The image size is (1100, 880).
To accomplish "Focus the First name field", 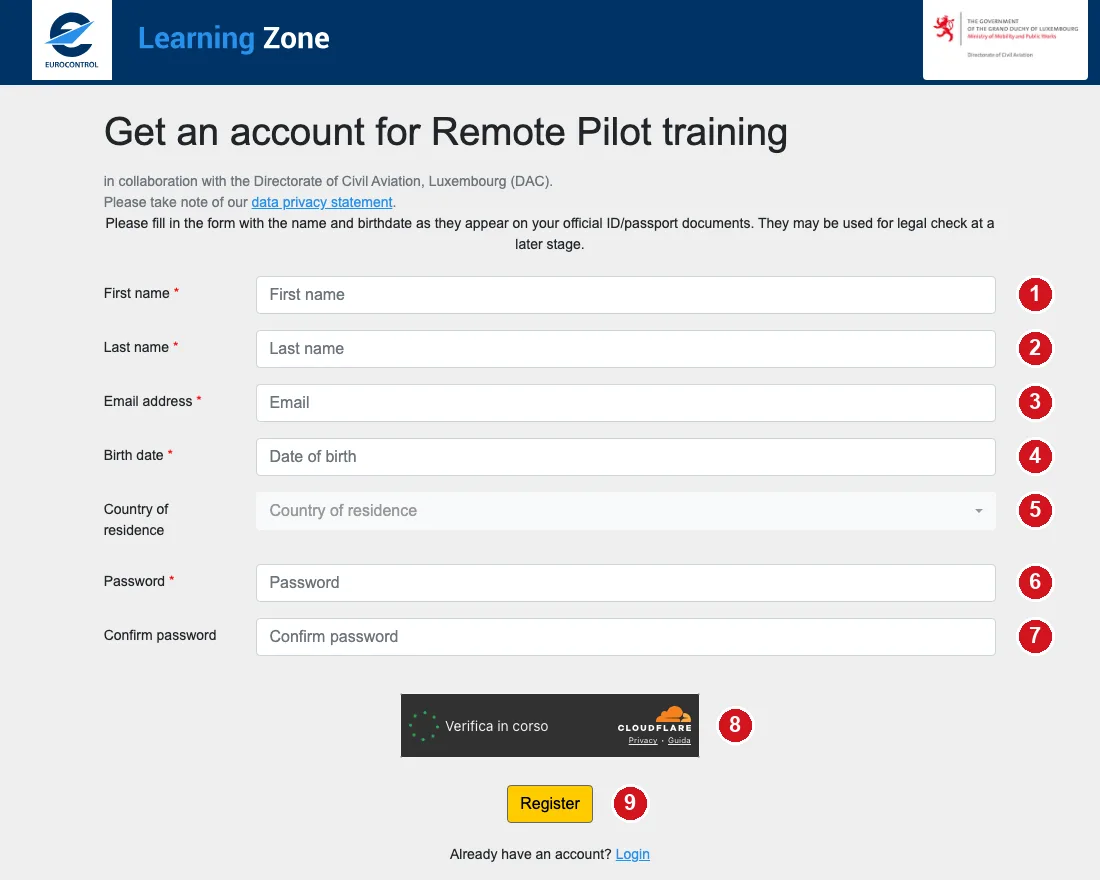I will (x=626, y=295).
